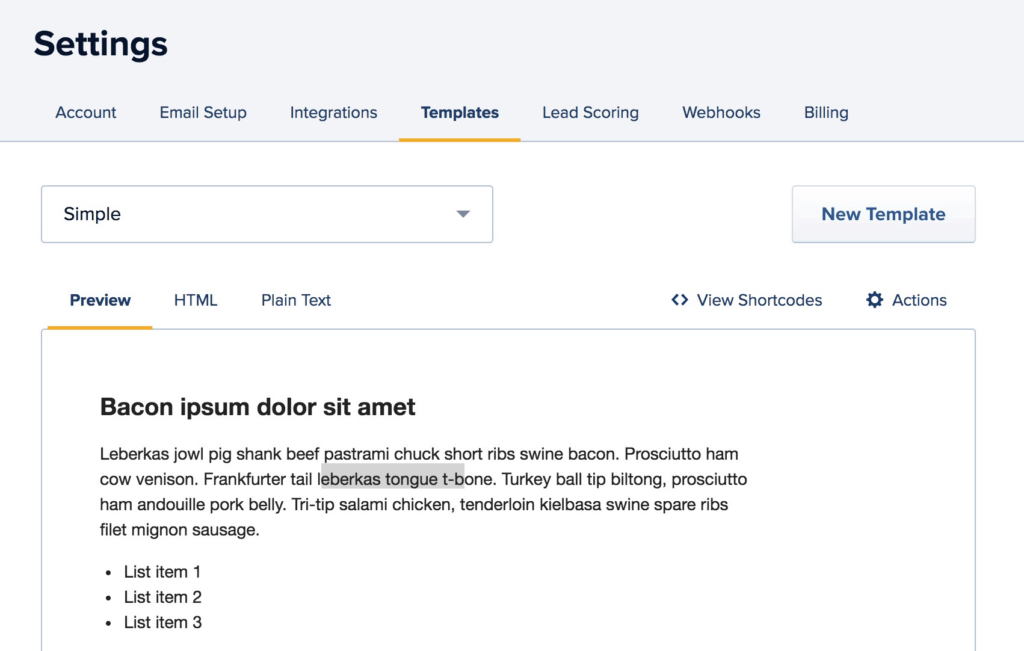Click the New Template button

coord(884,214)
